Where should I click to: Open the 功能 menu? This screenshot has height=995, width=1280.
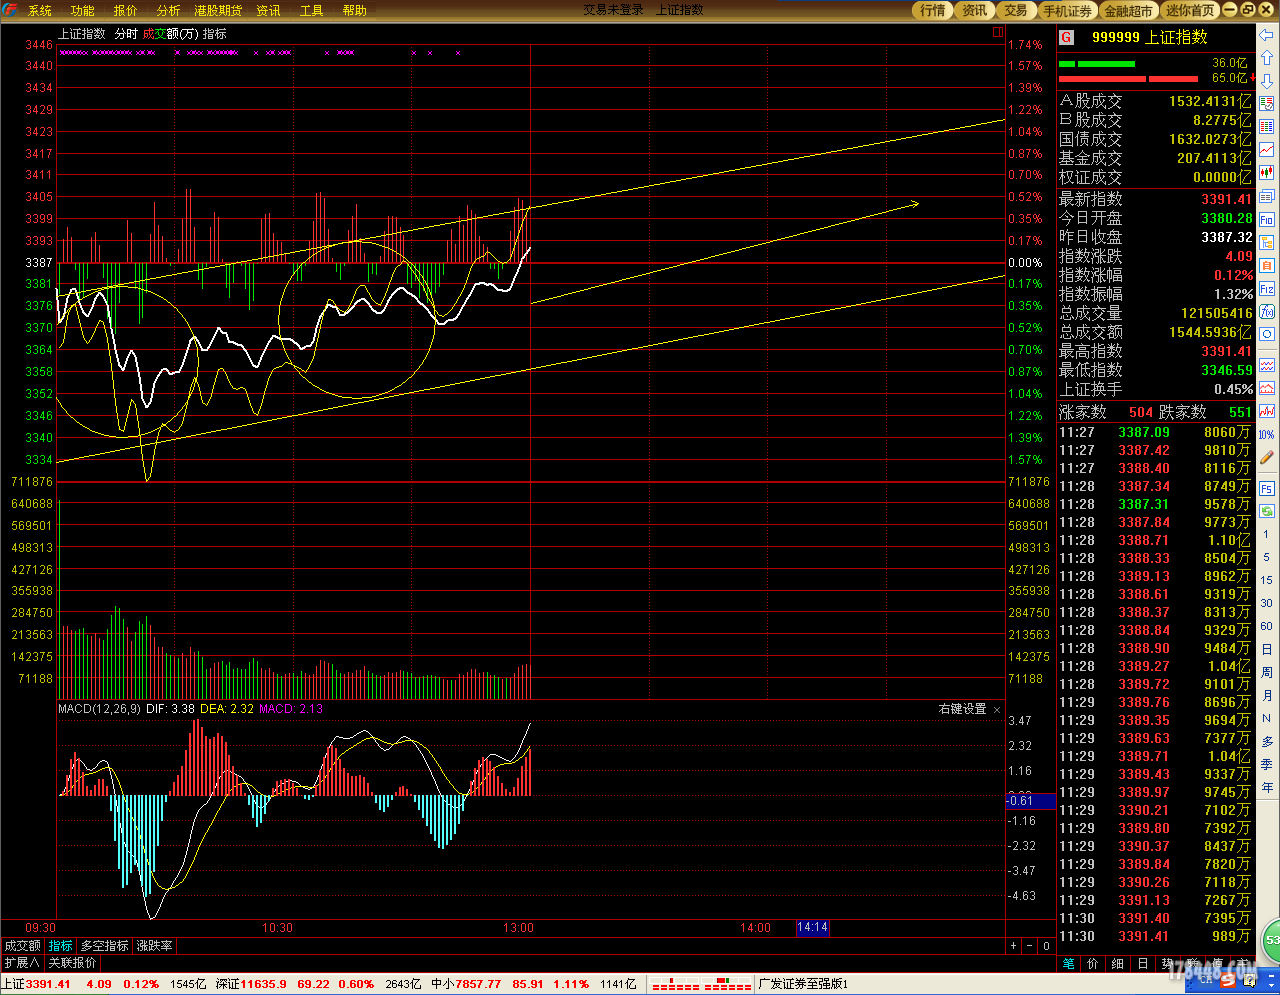pyautogui.click(x=83, y=10)
